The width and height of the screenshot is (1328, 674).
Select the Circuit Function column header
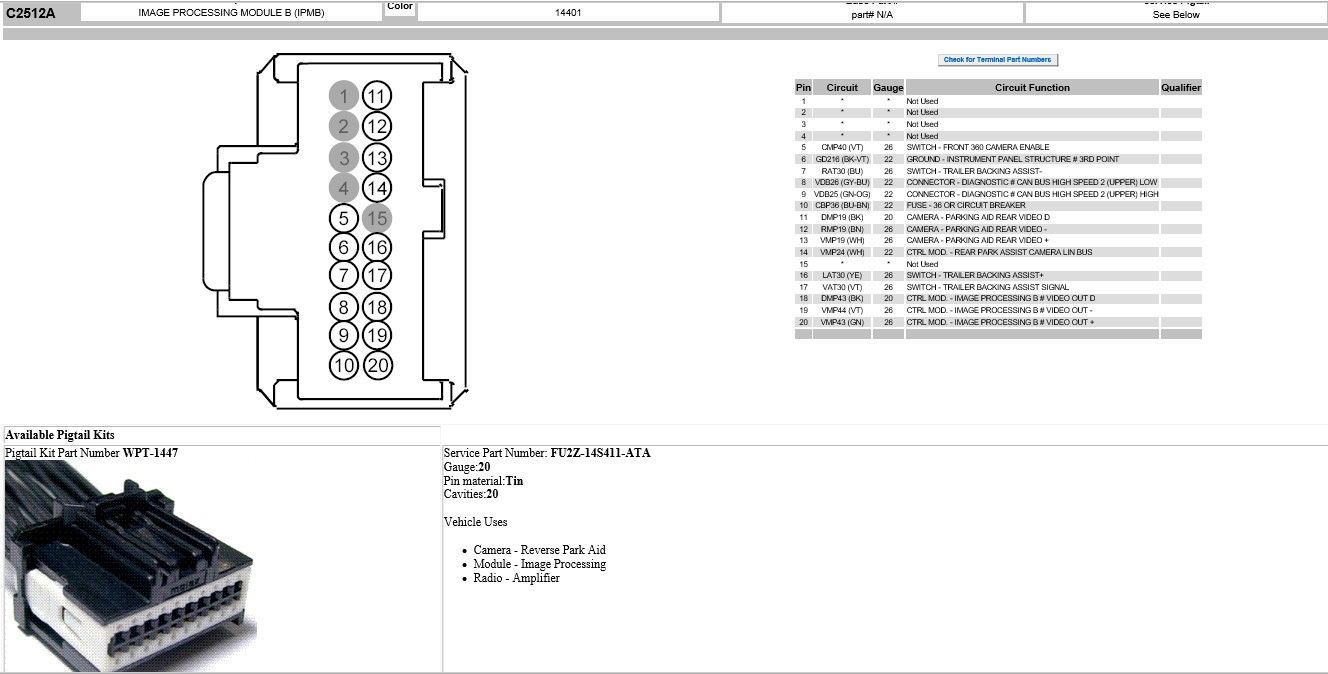tap(1032, 87)
